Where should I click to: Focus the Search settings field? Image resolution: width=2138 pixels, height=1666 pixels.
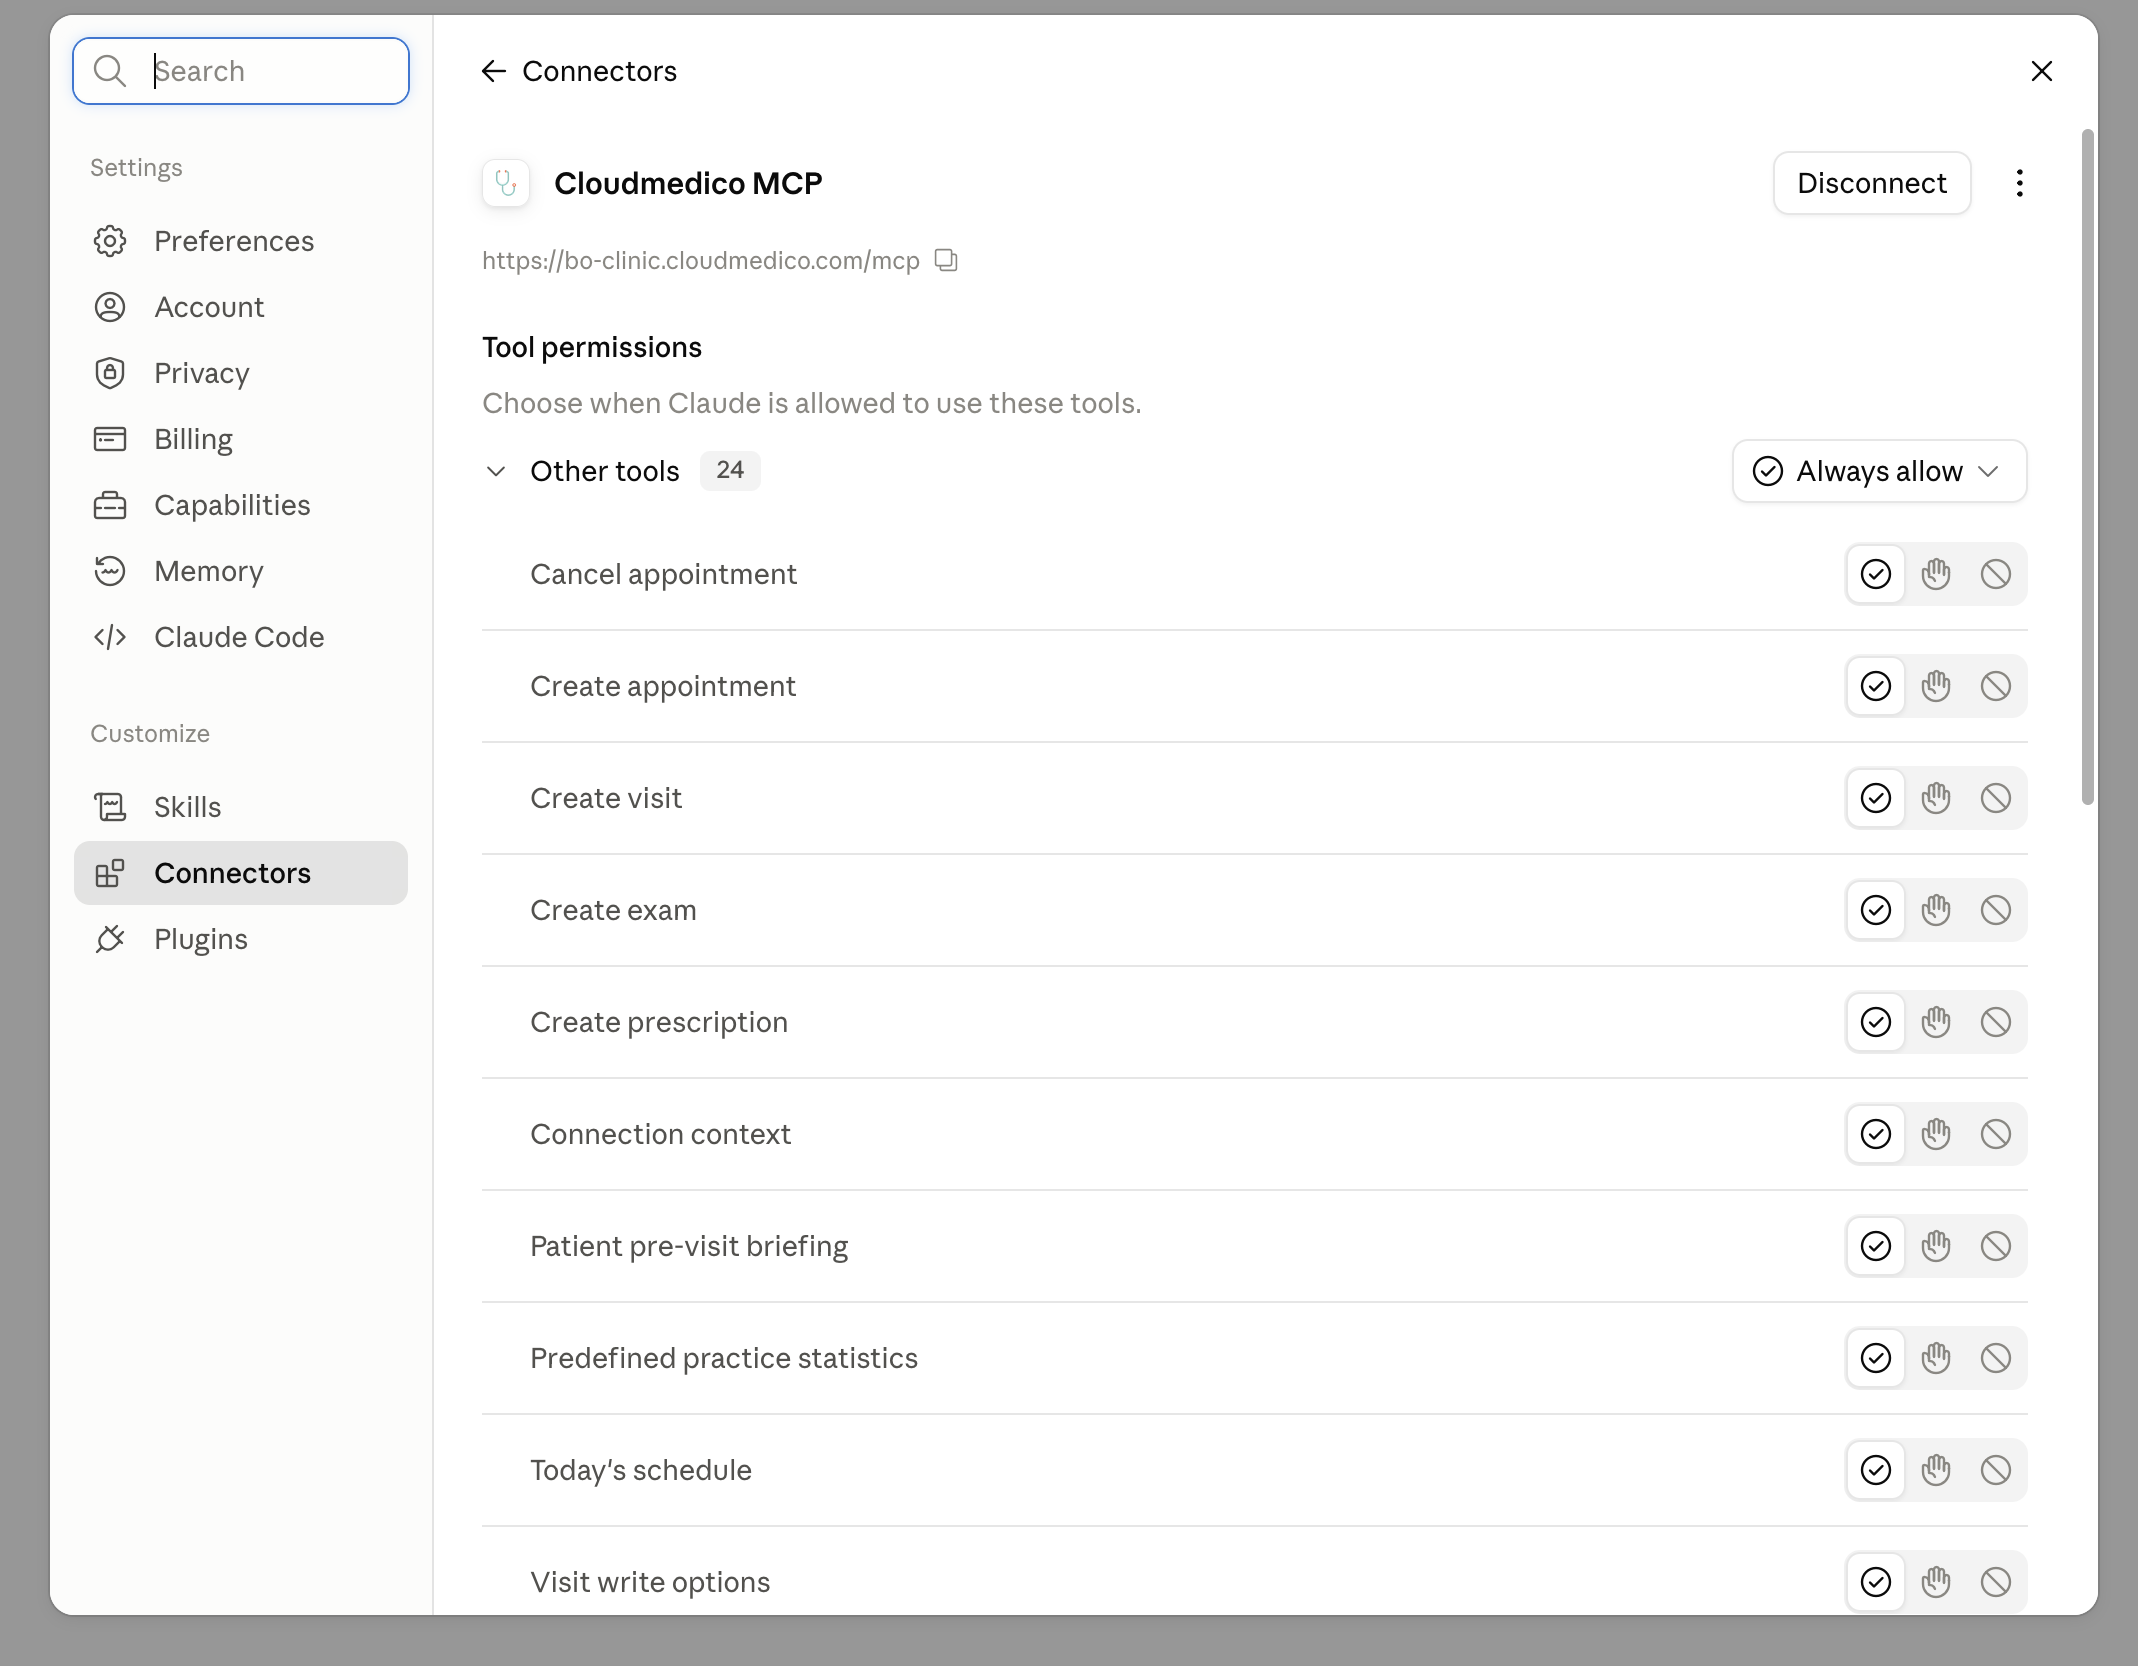tap(241, 71)
